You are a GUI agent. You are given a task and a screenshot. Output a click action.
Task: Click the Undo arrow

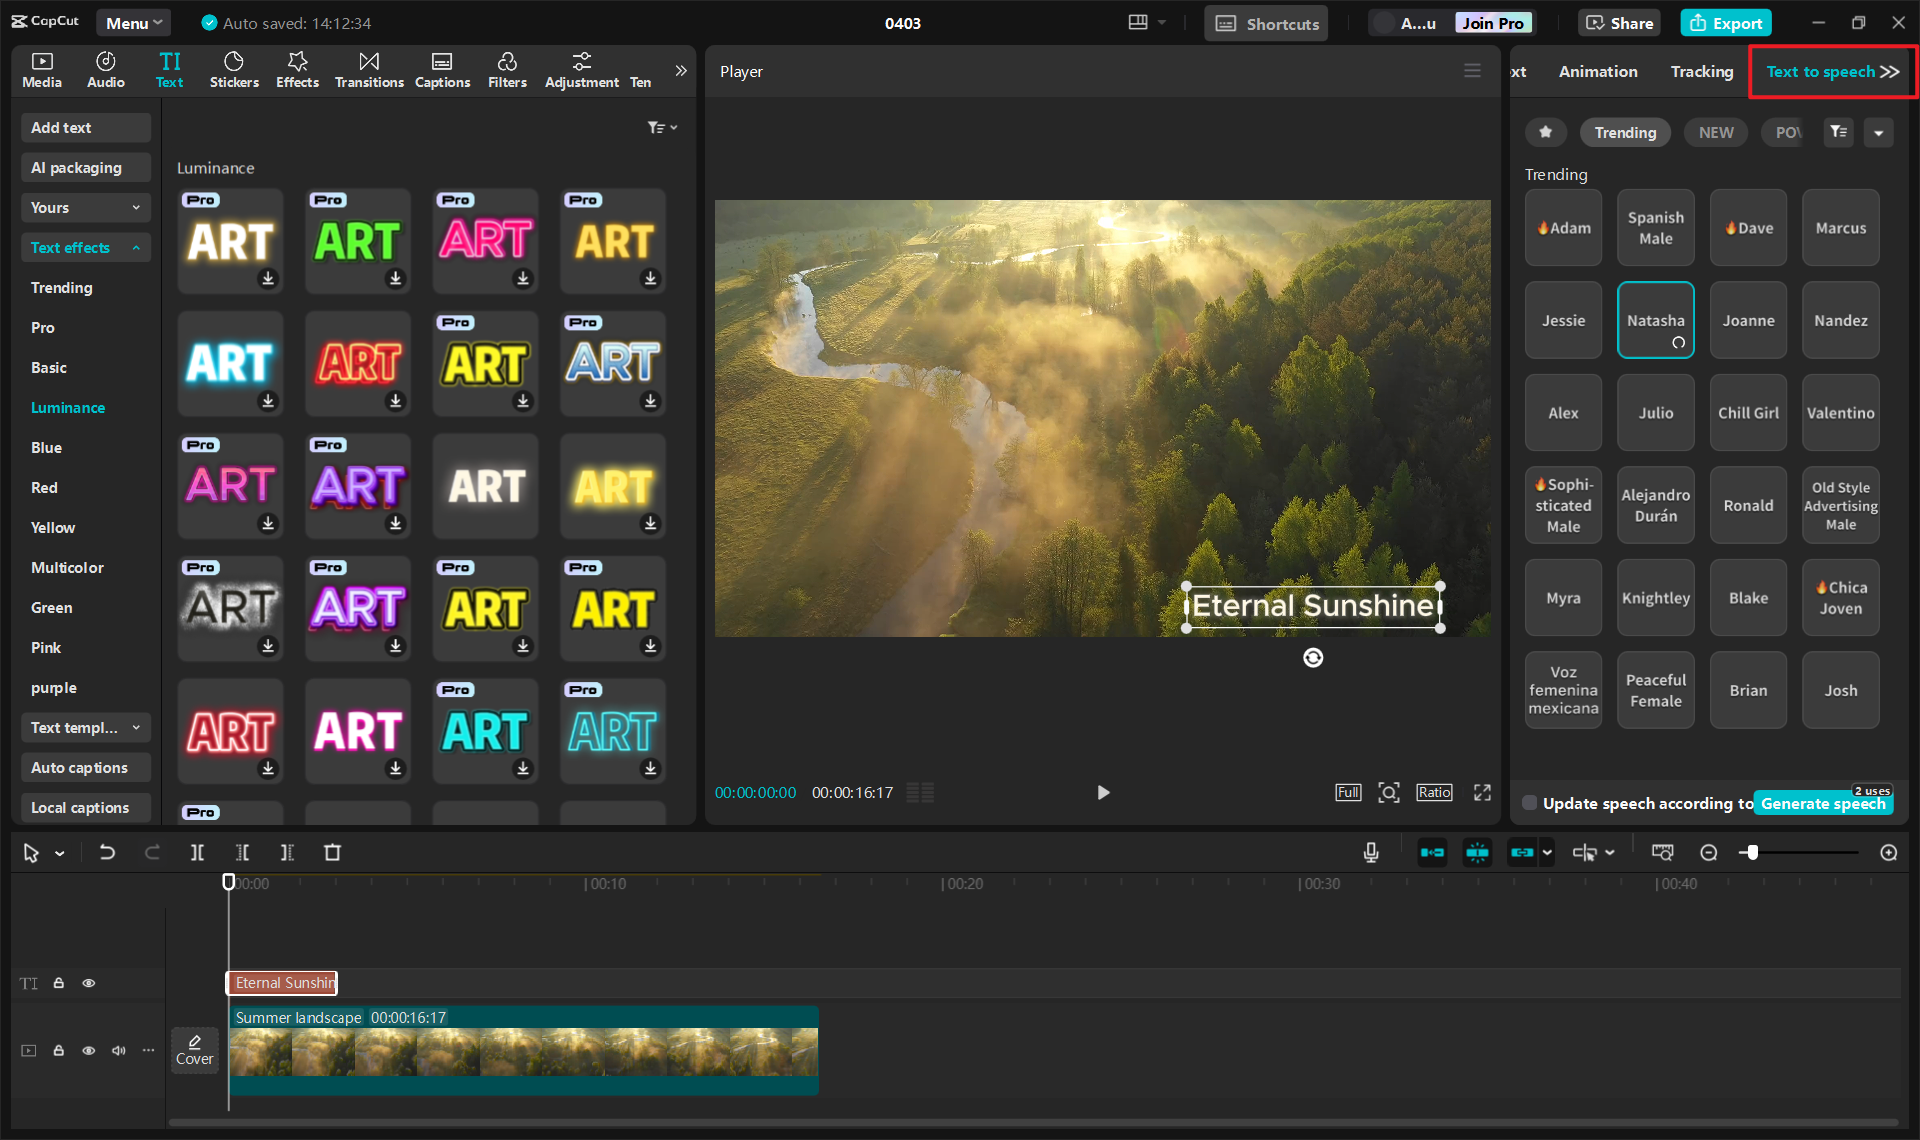107,852
